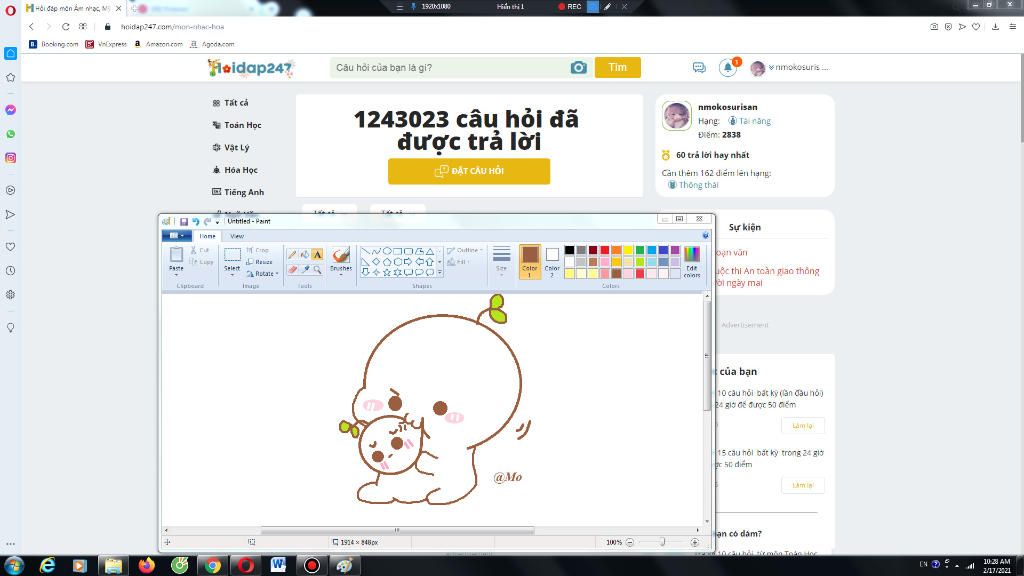Pick the Oval shape in Shapes gallery
Viewport: 1024px width, 576px height.
(x=387, y=251)
